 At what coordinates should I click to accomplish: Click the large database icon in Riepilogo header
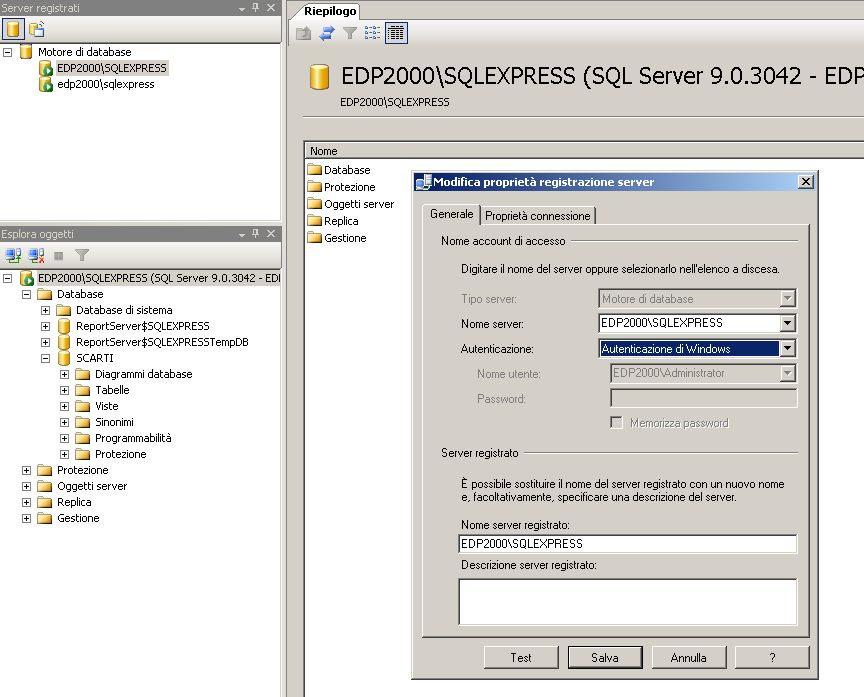pyautogui.click(x=319, y=77)
